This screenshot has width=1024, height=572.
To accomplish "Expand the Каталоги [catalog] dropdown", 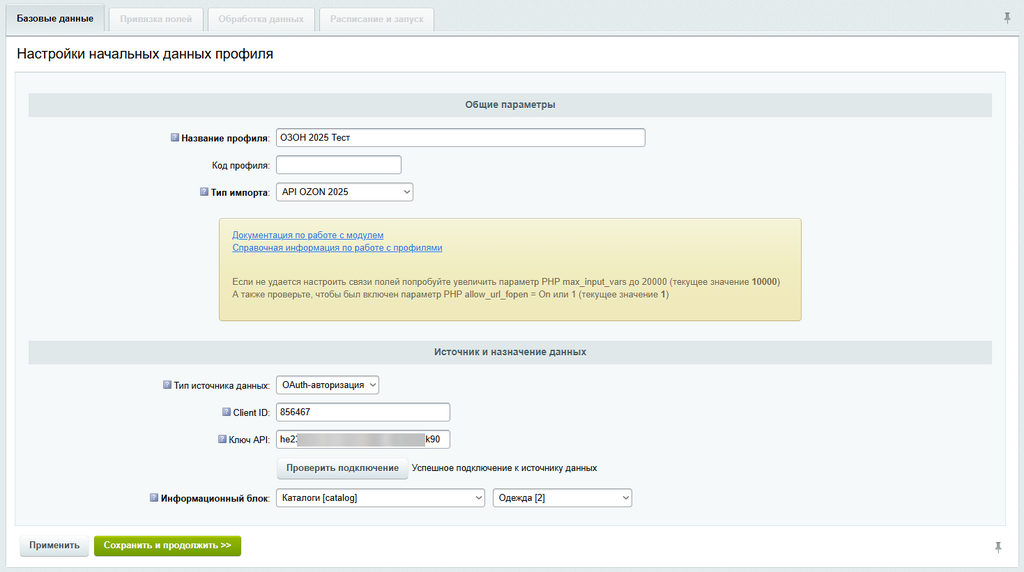I will tap(380, 497).
